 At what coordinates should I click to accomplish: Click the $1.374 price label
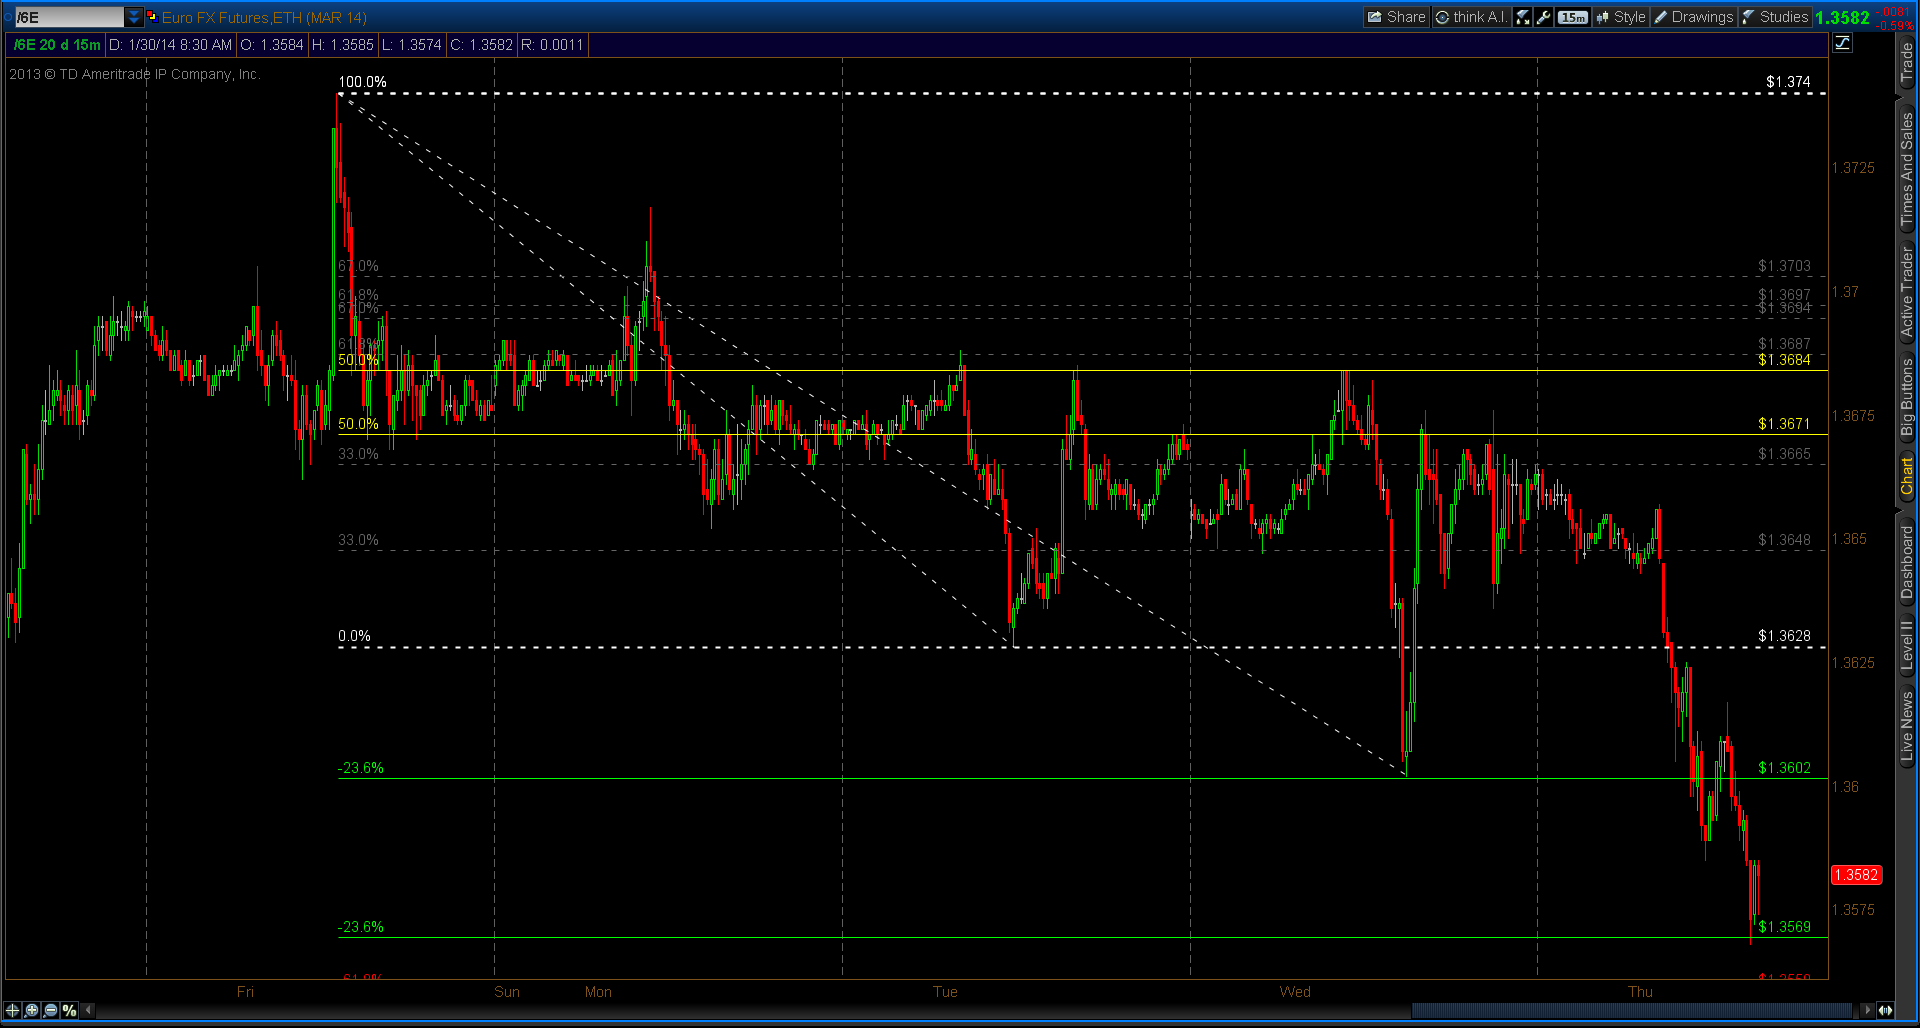(1788, 82)
